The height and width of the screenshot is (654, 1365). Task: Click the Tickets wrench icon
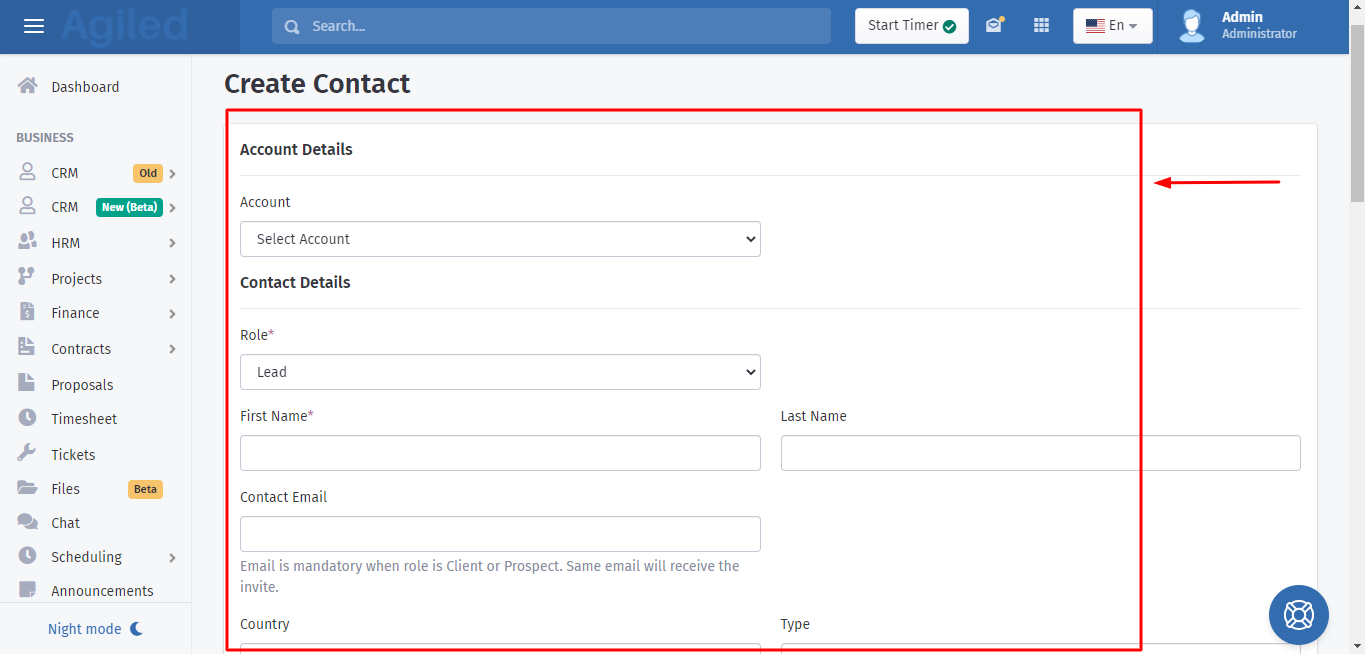[x=28, y=454]
